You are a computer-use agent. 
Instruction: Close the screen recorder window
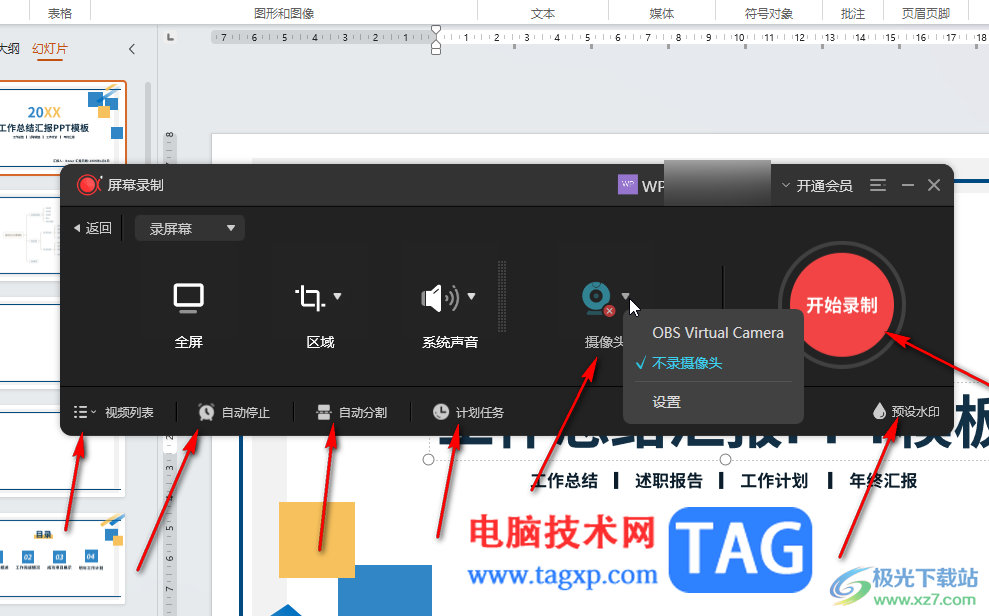pyautogui.click(x=934, y=185)
